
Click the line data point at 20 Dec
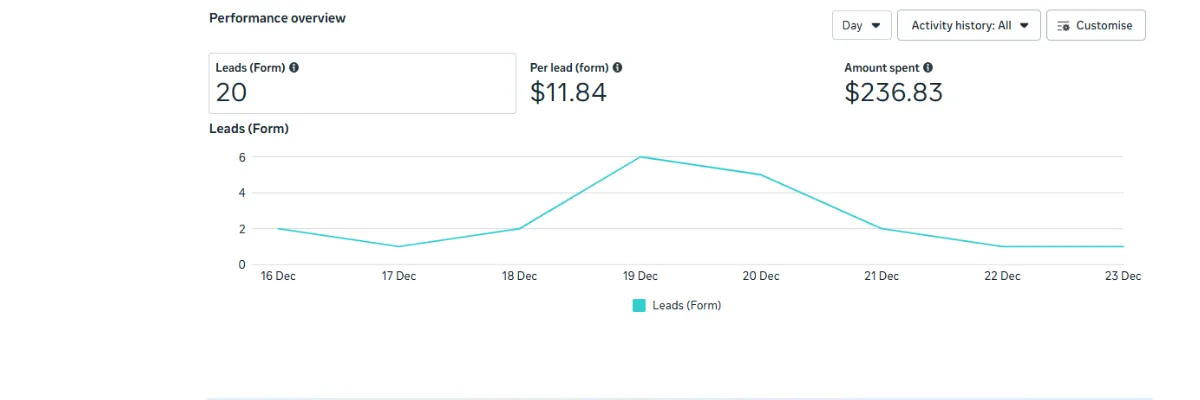pyautogui.click(x=761, y=175)
